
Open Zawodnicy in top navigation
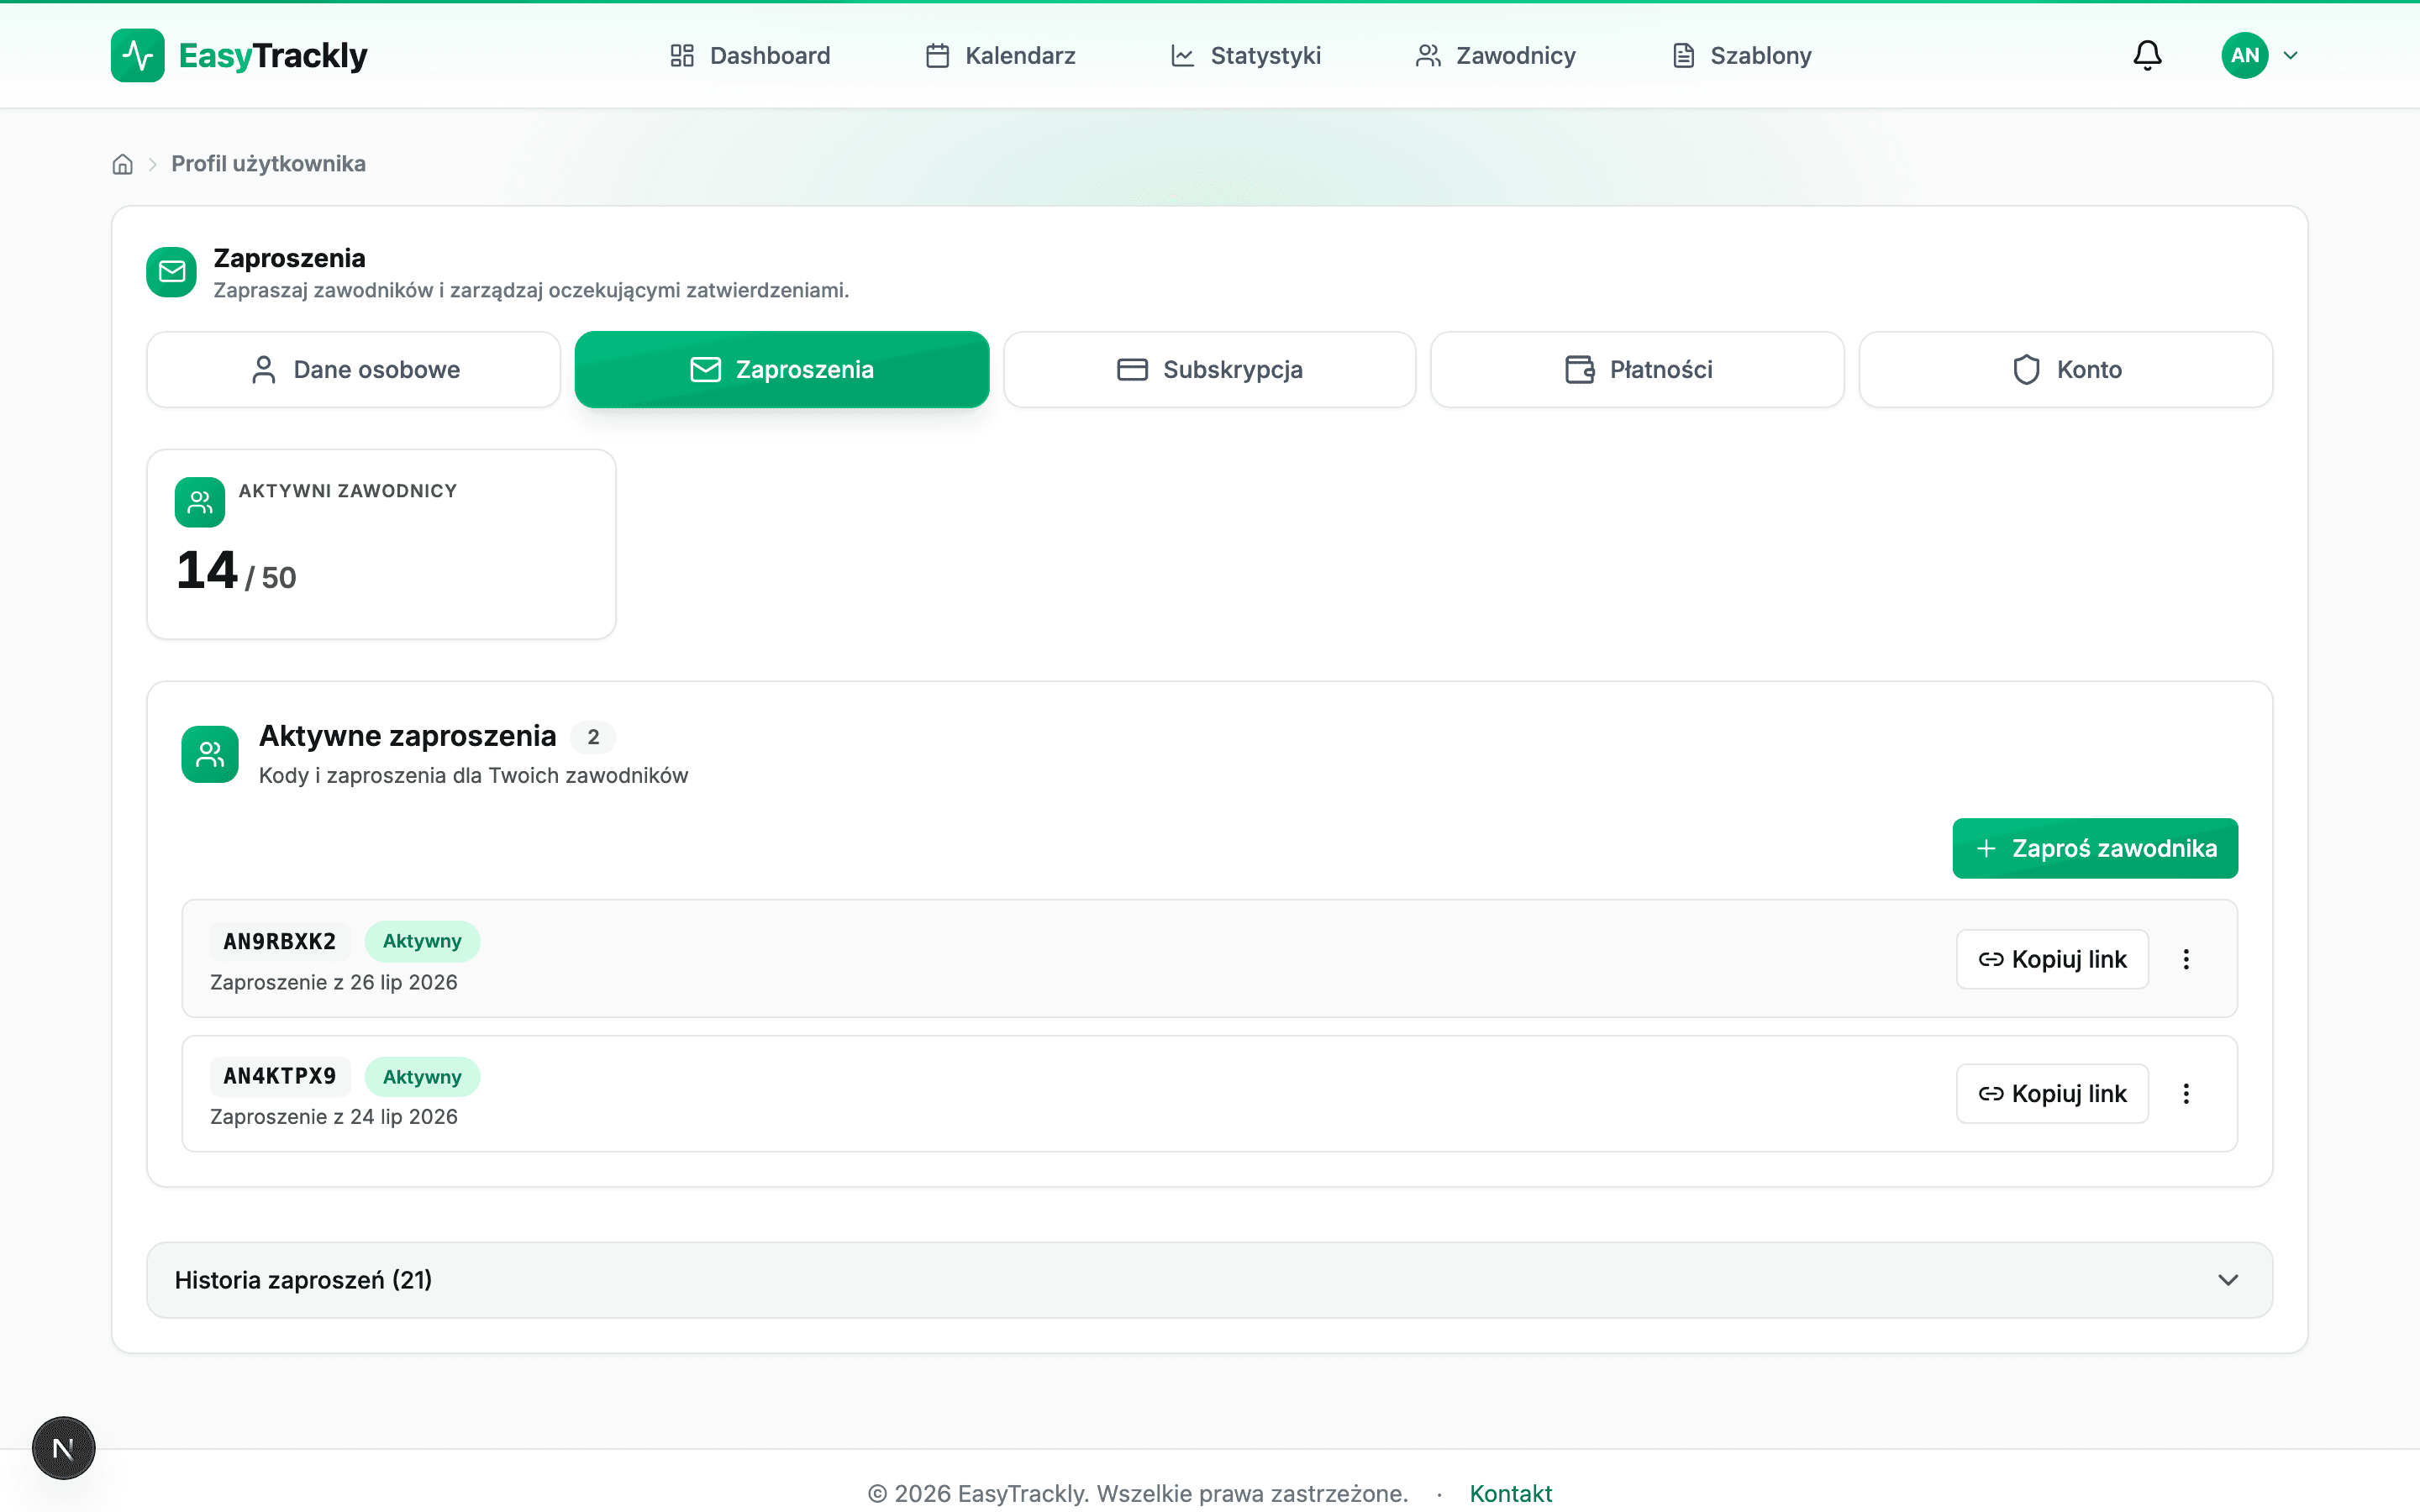(1495, 55)
